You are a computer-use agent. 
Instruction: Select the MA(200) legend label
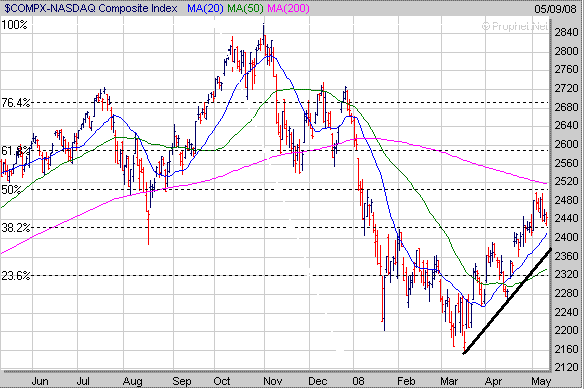(x=288, y=8)
